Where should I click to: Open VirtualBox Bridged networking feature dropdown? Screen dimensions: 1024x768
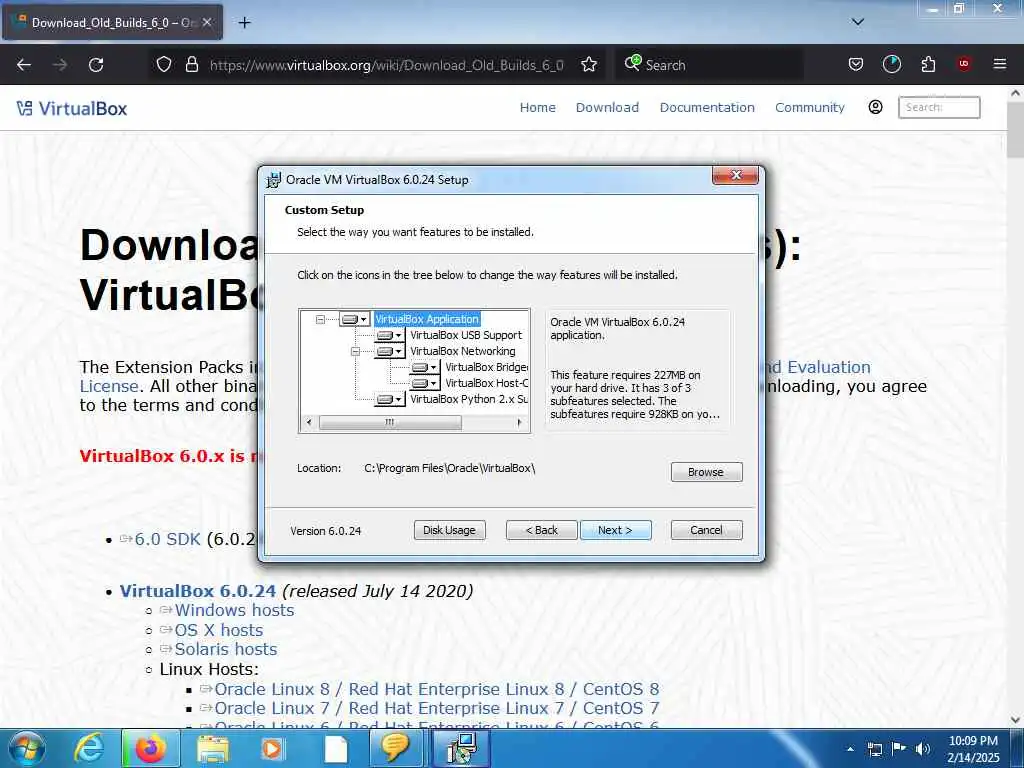[x=425, y=367]
